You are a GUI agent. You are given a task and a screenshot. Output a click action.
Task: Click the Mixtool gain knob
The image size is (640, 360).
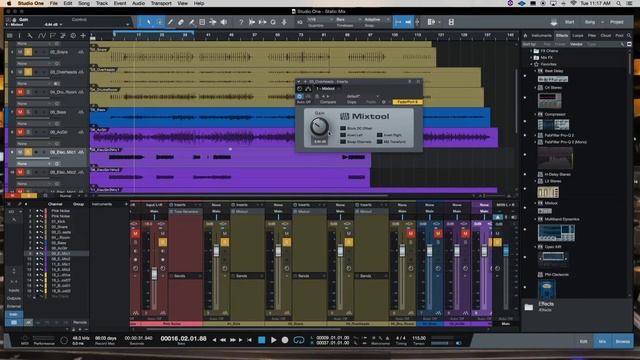coord(319,126)
